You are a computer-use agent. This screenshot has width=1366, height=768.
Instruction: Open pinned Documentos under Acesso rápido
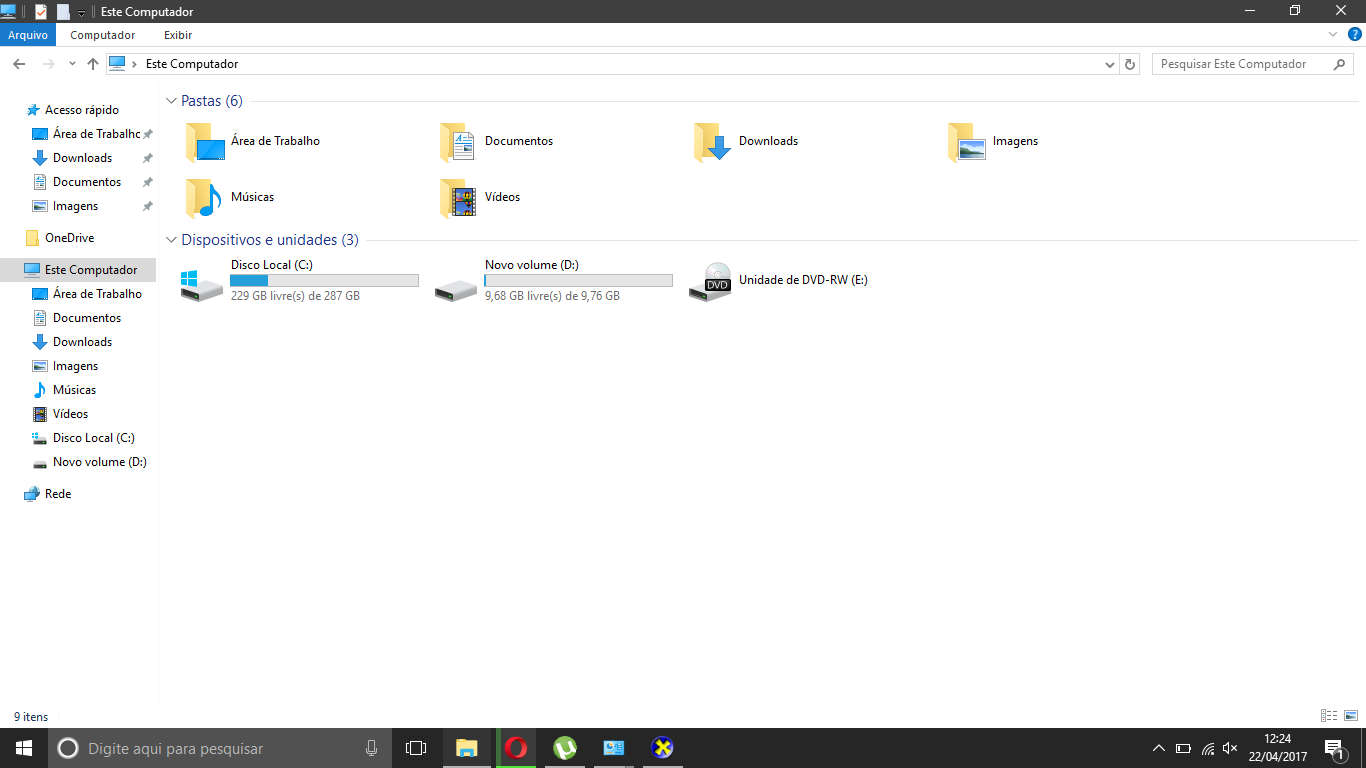pyautogui.click(x=87, y=182)
